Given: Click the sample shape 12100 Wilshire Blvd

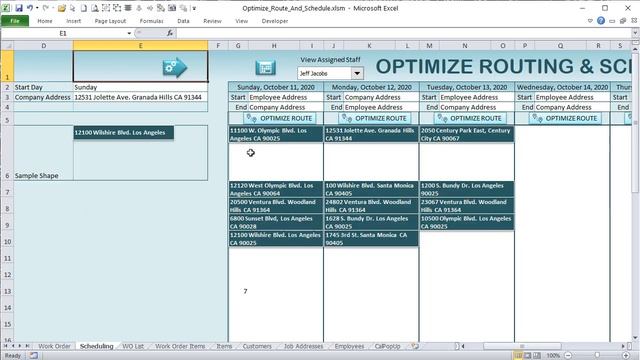Looking at the screenshot, I should coord(124,133).
